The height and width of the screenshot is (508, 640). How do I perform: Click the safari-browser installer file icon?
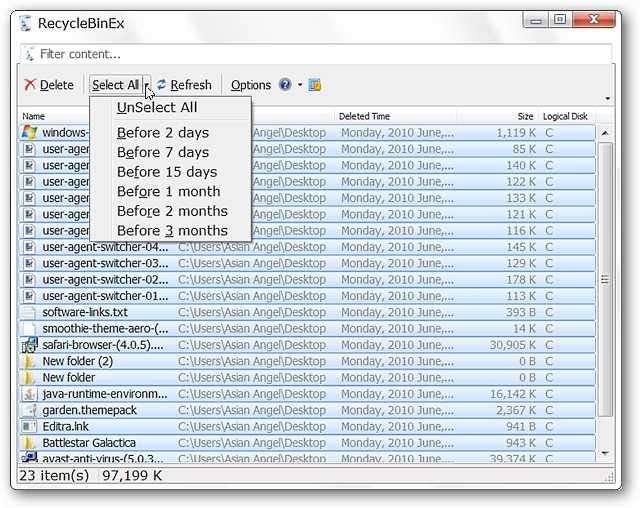click(x=29, y=345)
